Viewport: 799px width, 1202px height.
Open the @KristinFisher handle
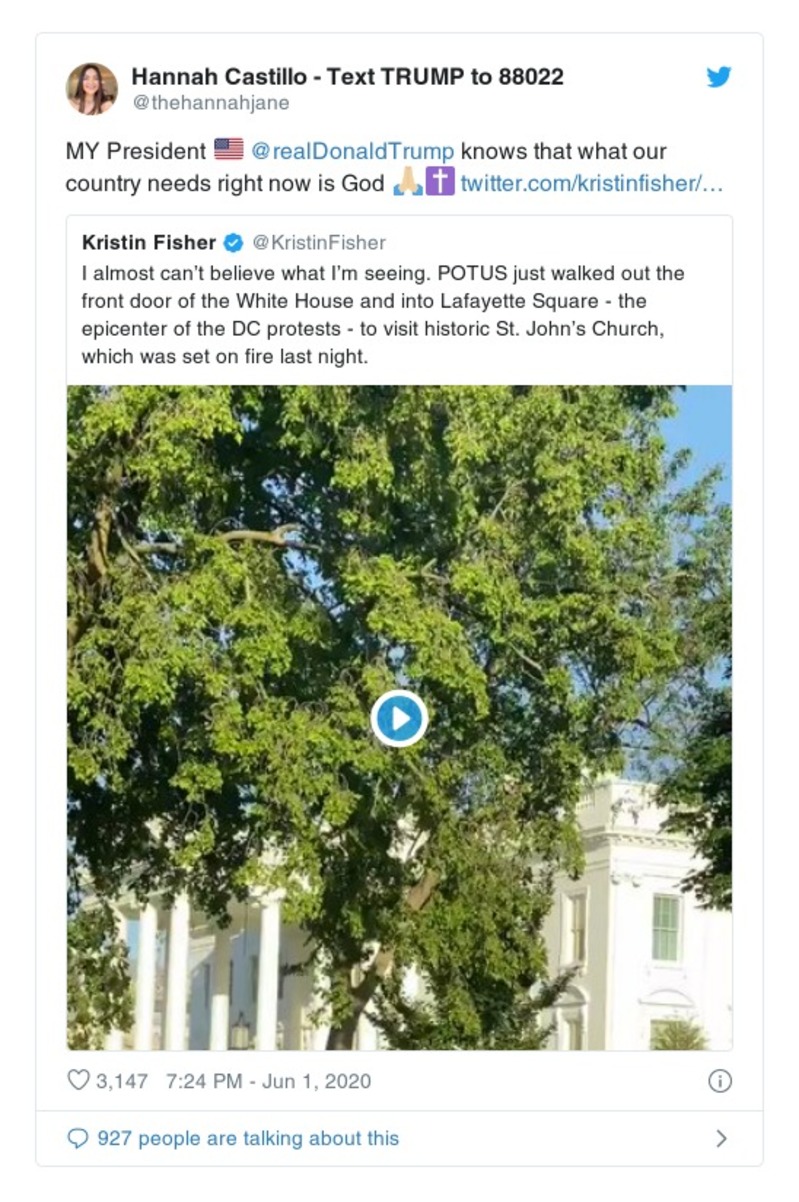tap(318, 243)
